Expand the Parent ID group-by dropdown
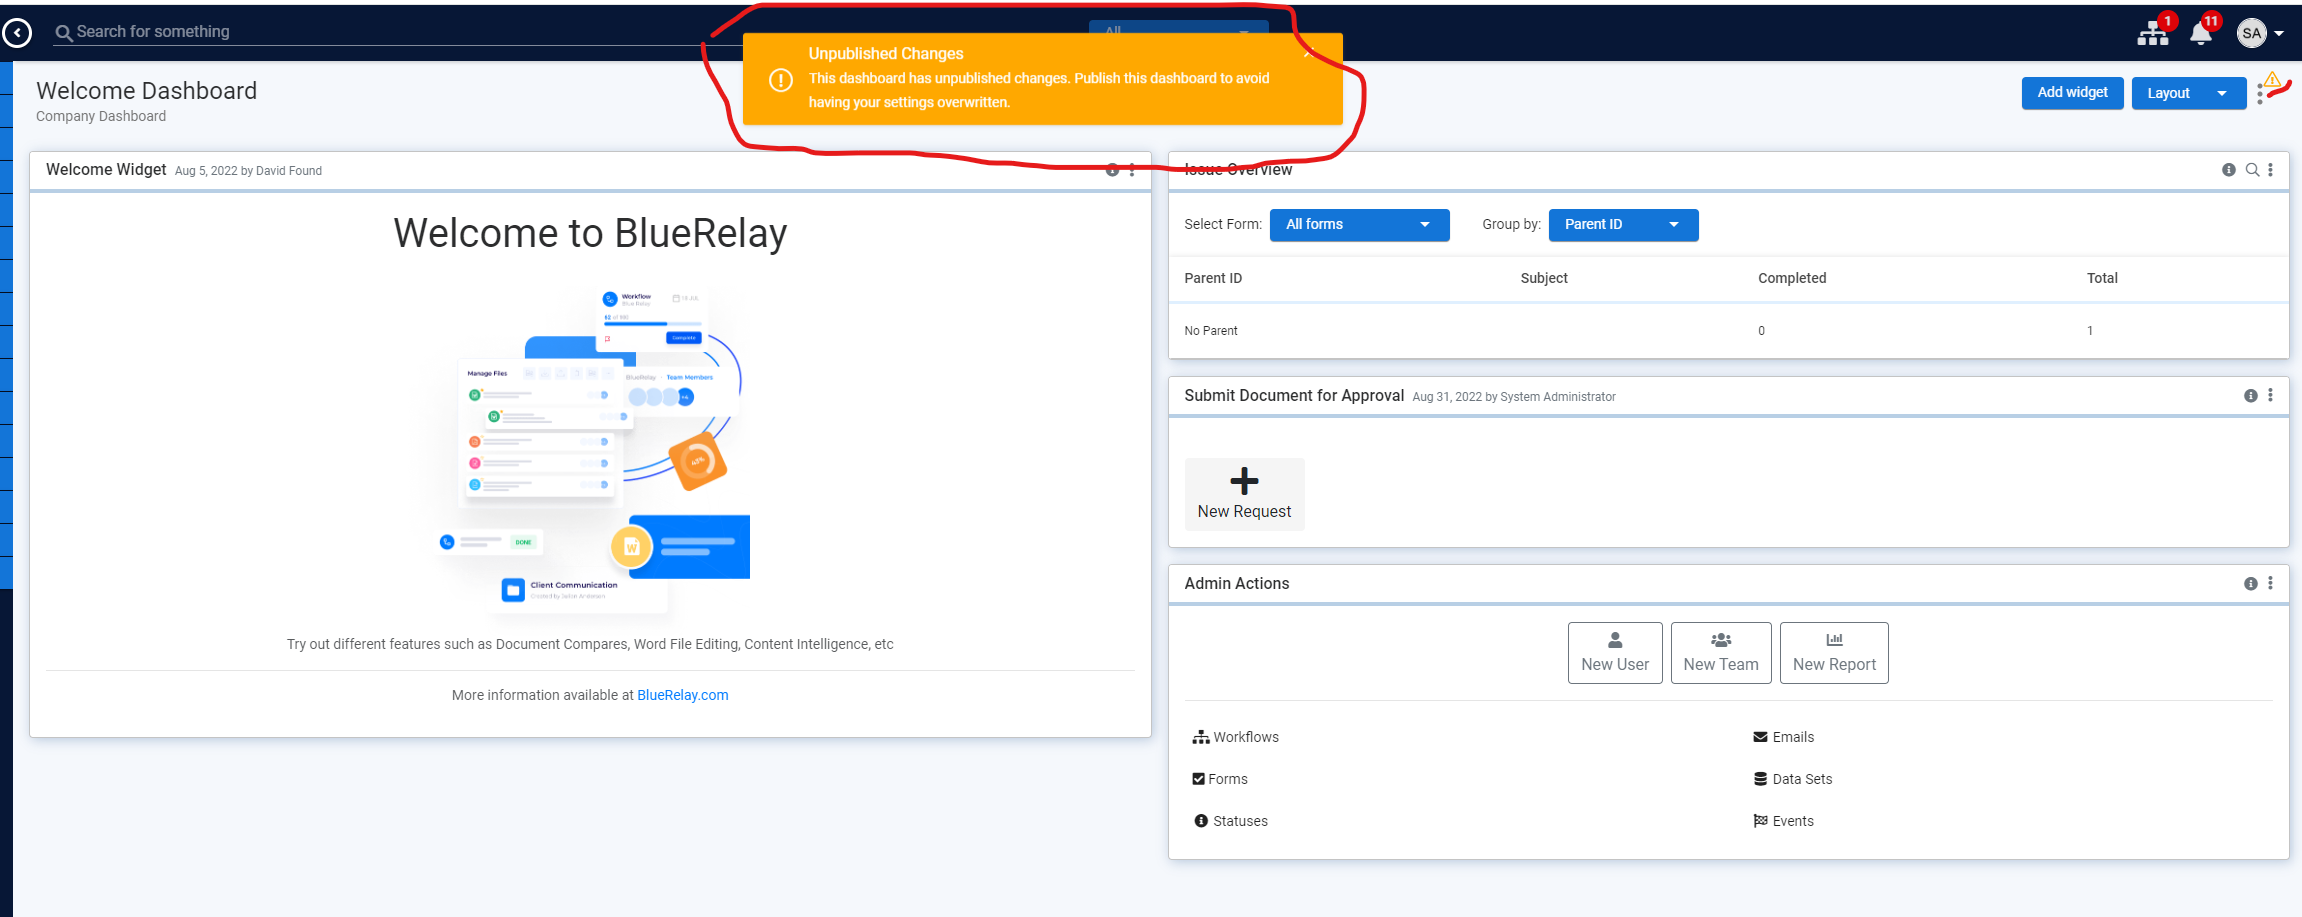The image size is (2302, 917). (x=1623, y=225)
